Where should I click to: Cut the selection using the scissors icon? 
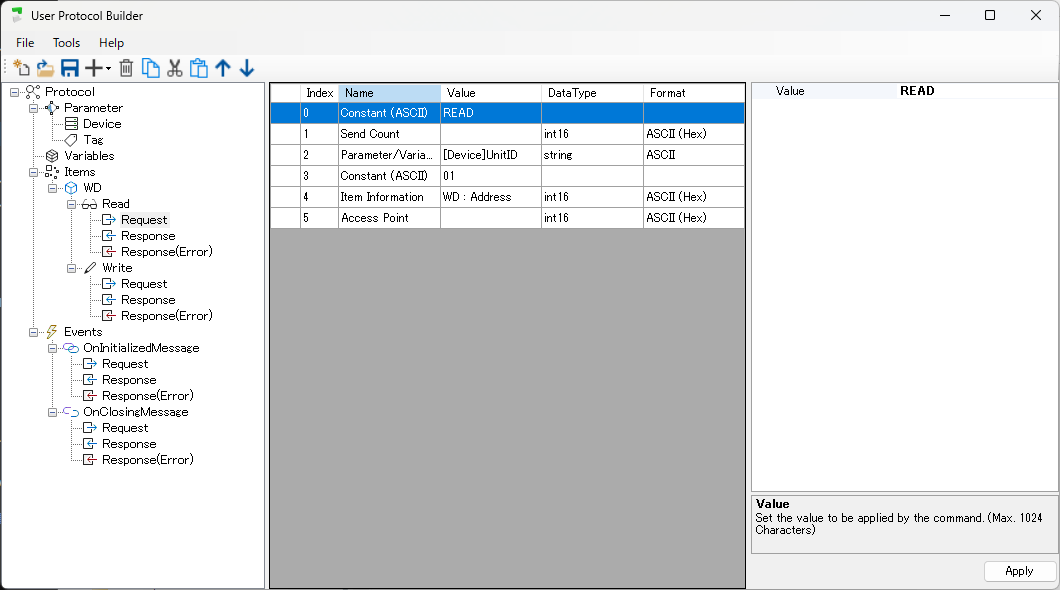[175, 68]
